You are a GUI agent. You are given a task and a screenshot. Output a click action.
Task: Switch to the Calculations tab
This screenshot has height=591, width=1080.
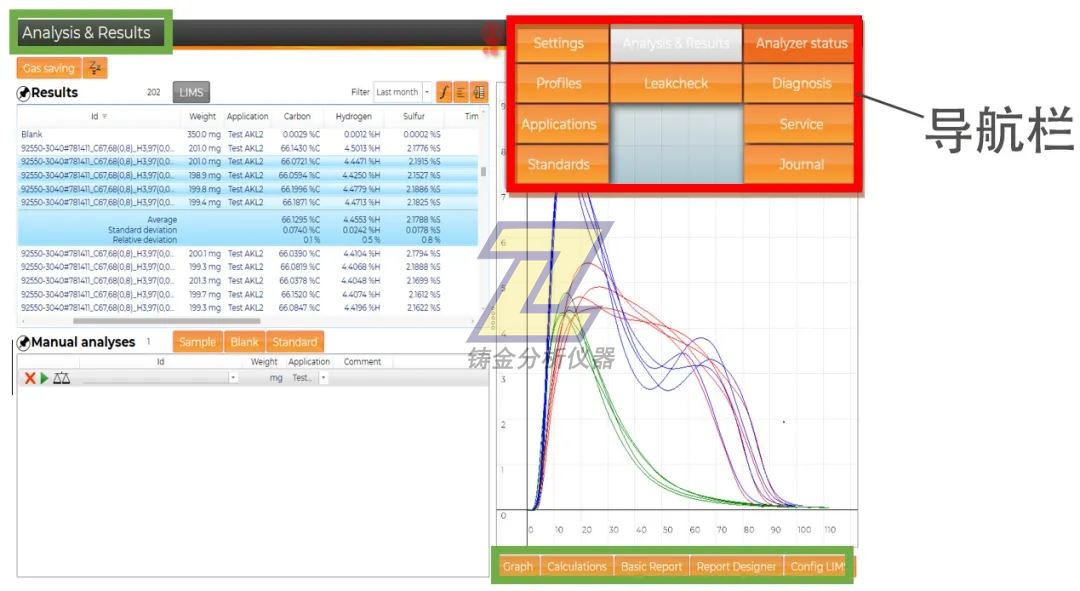576,566
